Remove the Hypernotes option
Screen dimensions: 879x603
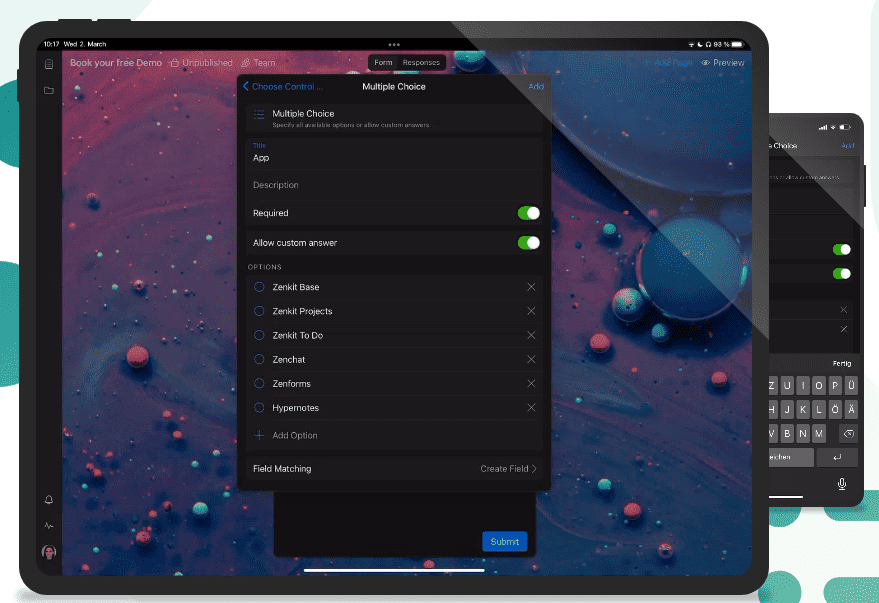[x=531, y=407]
